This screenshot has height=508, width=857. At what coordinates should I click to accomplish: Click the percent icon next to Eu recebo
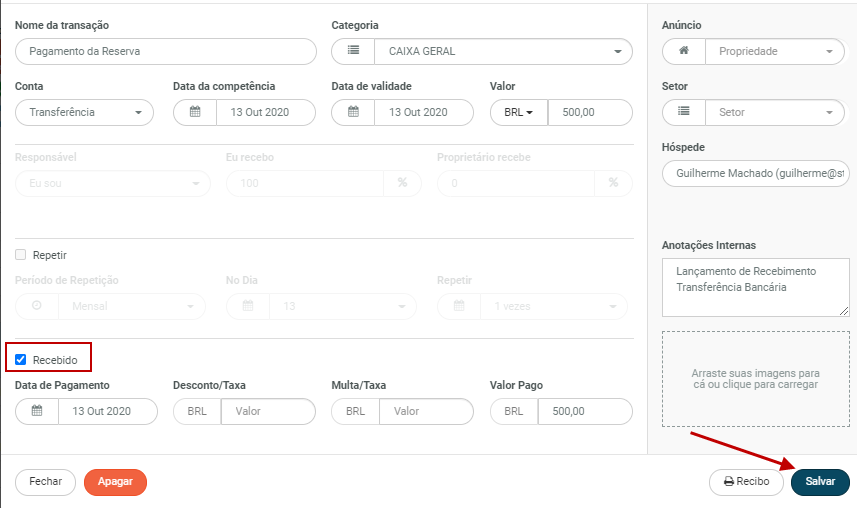coord(402,184)
